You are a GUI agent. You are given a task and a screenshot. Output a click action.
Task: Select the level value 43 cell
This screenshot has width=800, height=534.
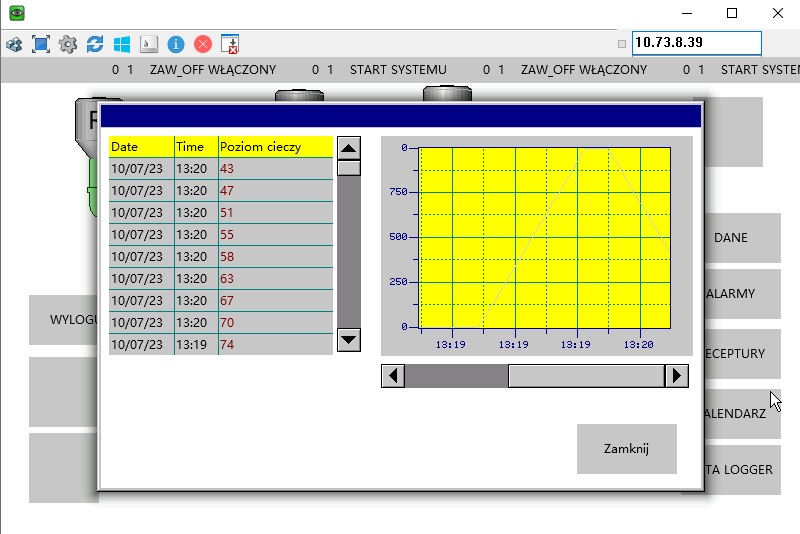276,169
